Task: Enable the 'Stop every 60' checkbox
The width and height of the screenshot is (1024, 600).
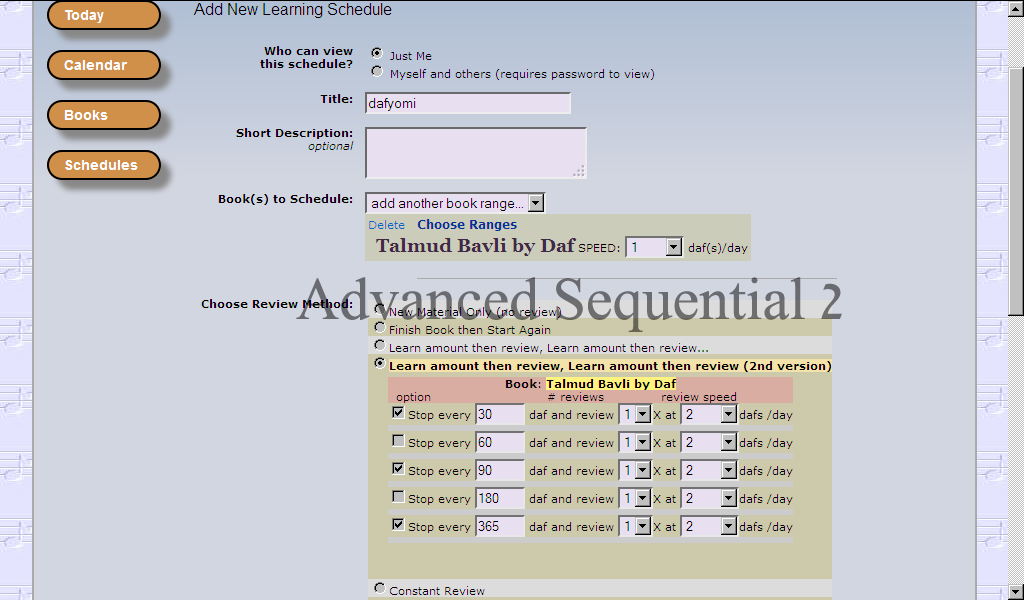Action: click(x=398, y=440)
